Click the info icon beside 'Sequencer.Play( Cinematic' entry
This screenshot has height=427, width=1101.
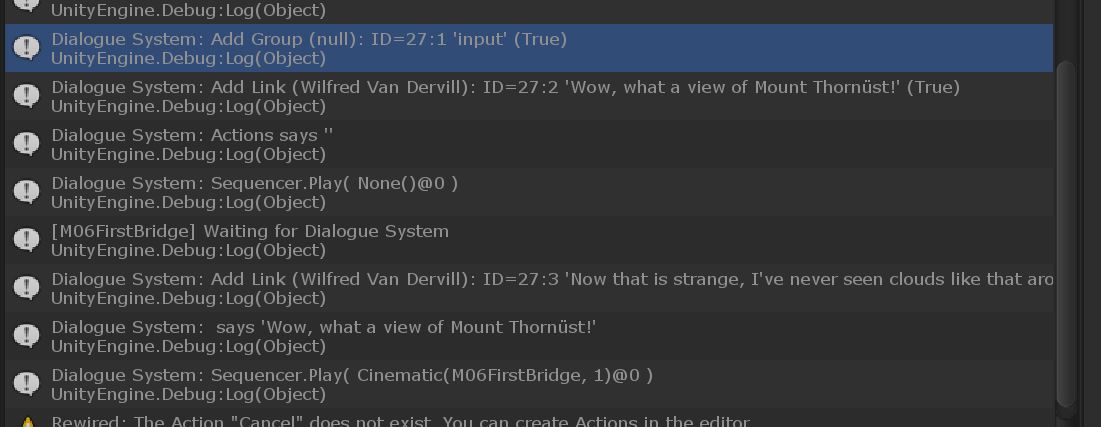(27, 384)
